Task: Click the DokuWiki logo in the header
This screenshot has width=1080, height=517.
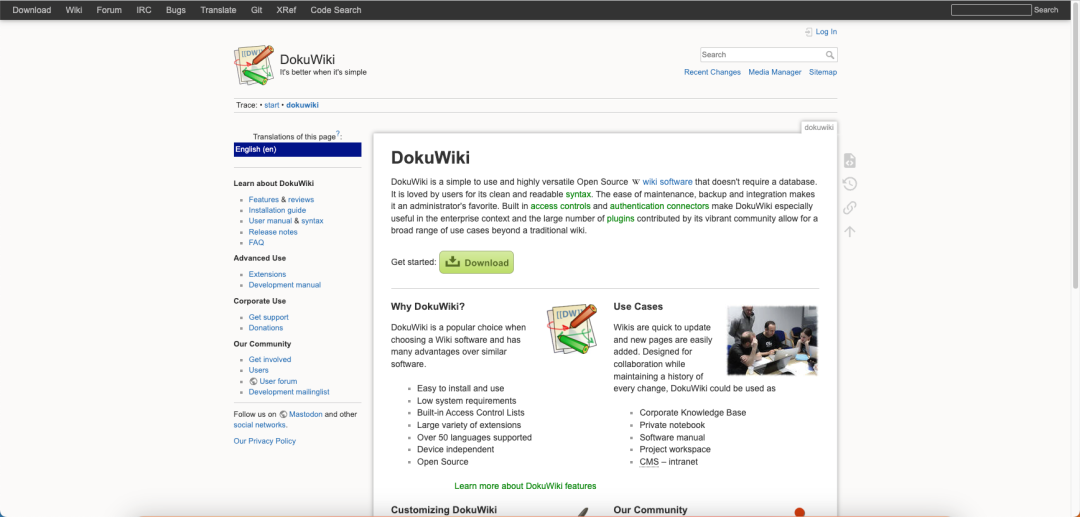Action: point(254,65)
